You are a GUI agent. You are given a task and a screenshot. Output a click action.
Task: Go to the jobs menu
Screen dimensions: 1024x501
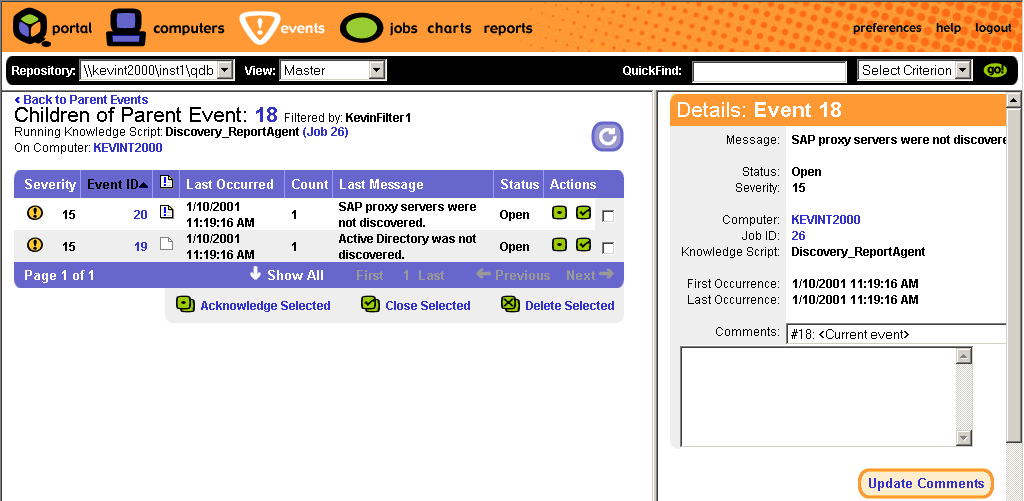404,29
